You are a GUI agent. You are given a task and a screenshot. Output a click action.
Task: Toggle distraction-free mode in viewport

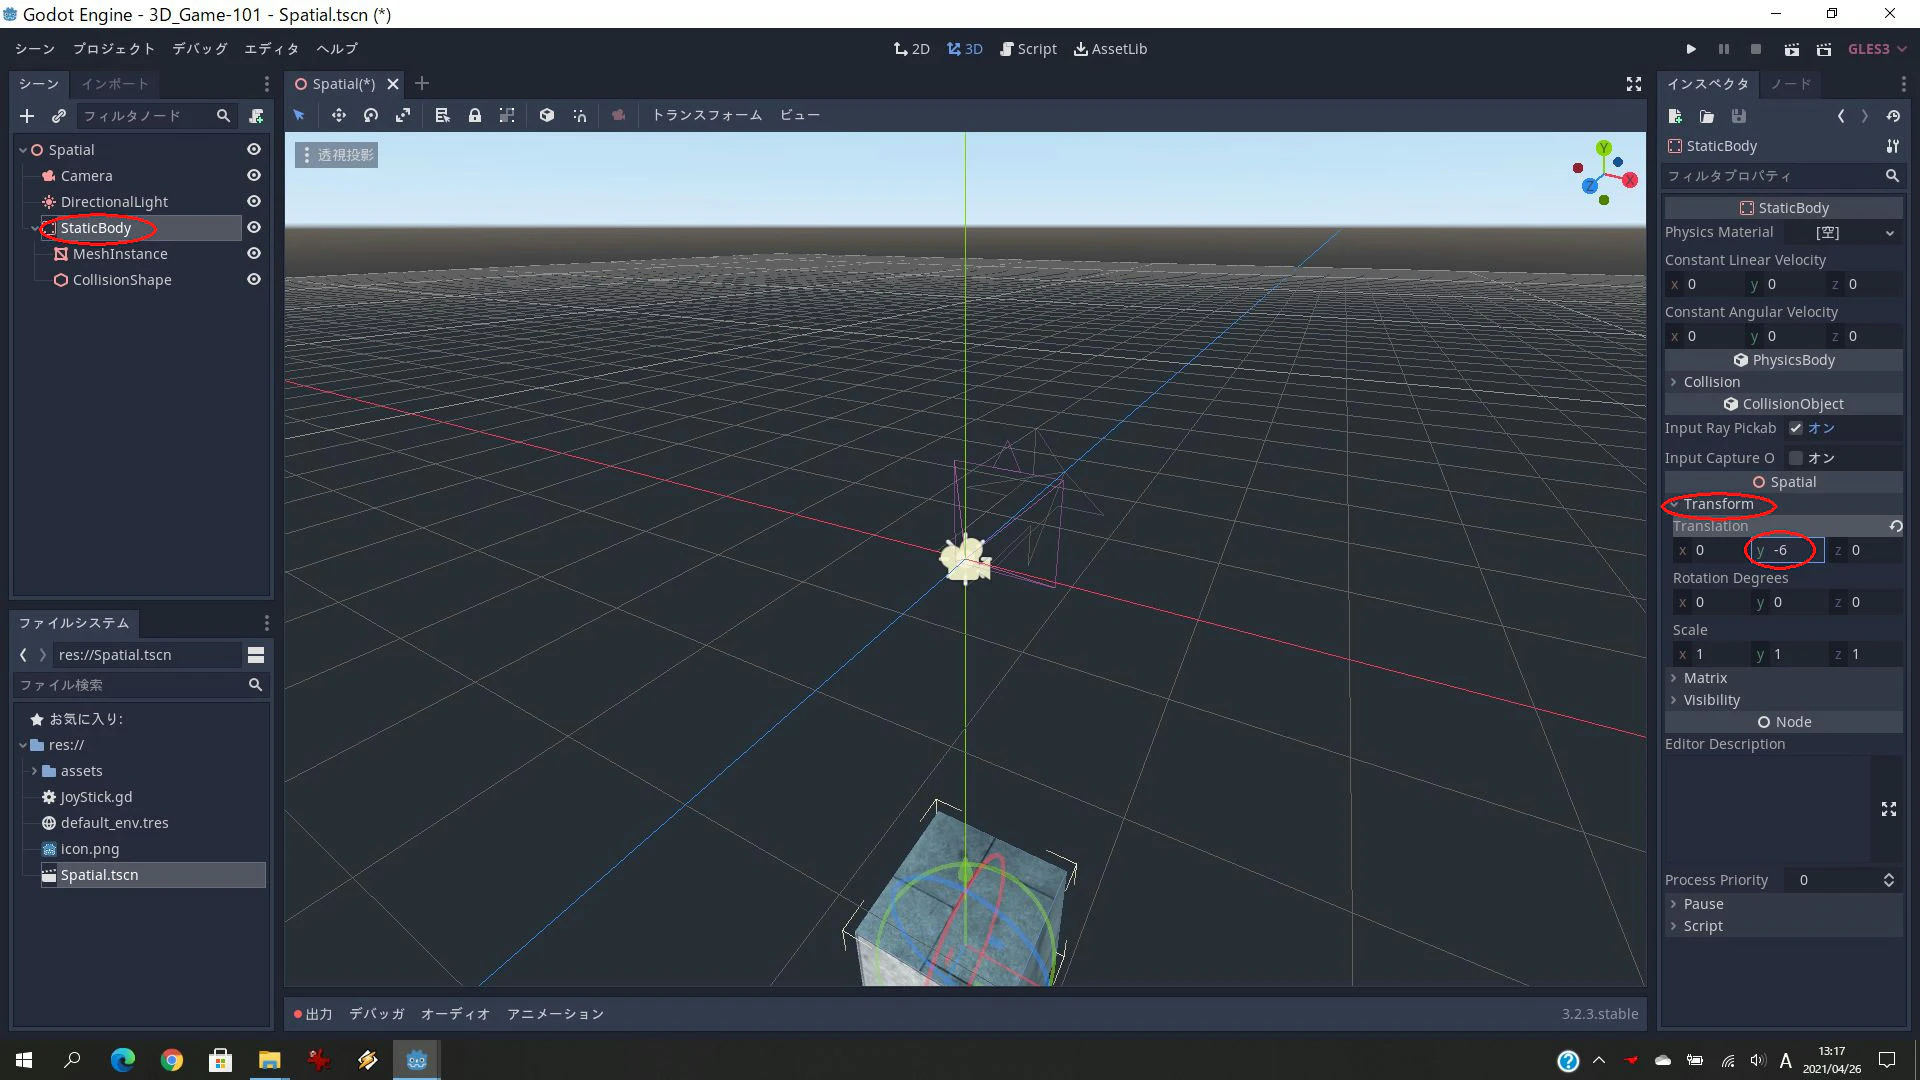click(x=1634, y=84)
